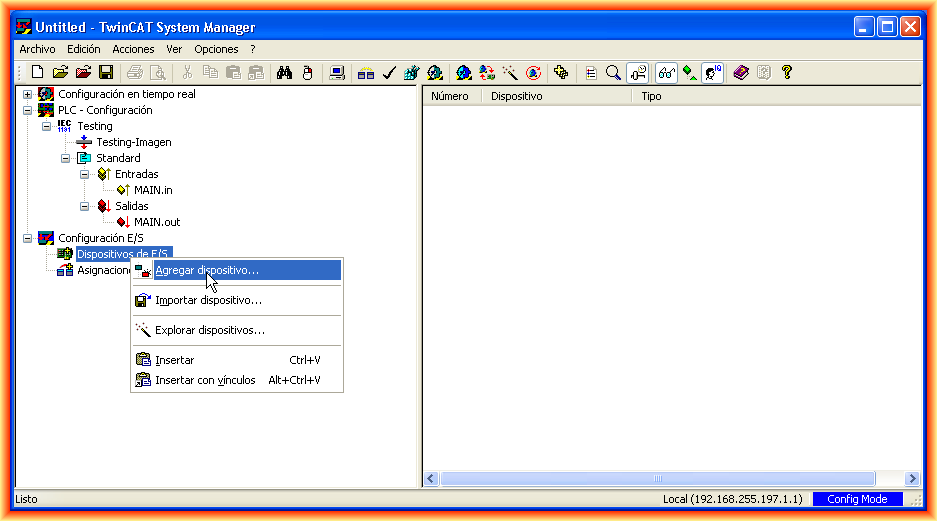The height and width of the screenshot is (521, 937).
Task: Click the purple book toolbar icon
Action: [740, 72]
